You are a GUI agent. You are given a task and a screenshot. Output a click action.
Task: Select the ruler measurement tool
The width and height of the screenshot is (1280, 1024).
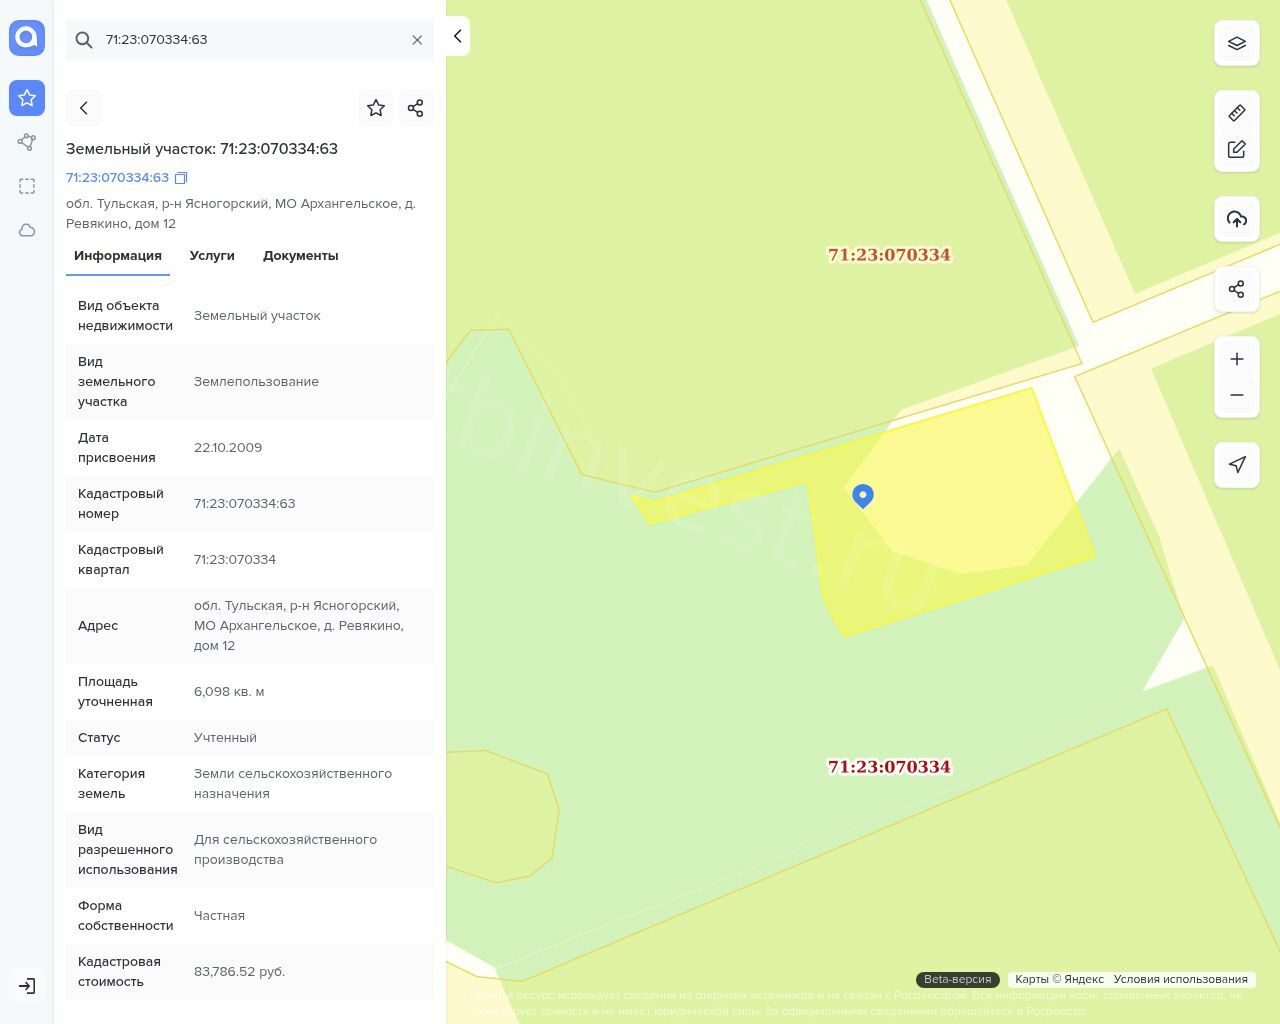pos(1236,113)
